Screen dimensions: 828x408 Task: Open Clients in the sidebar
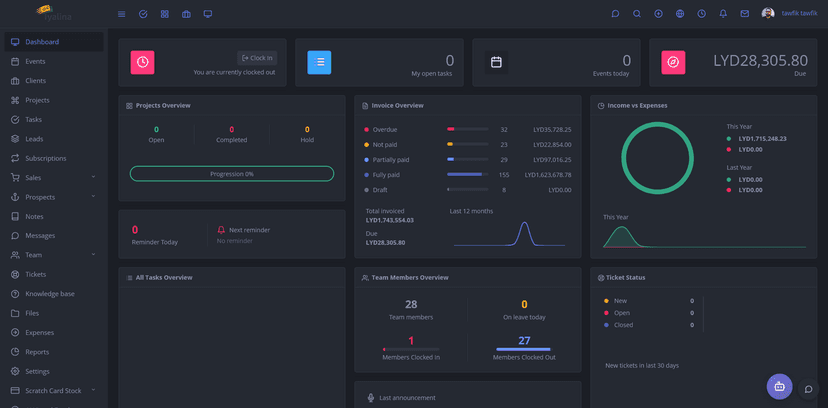(x=54, y=81)
